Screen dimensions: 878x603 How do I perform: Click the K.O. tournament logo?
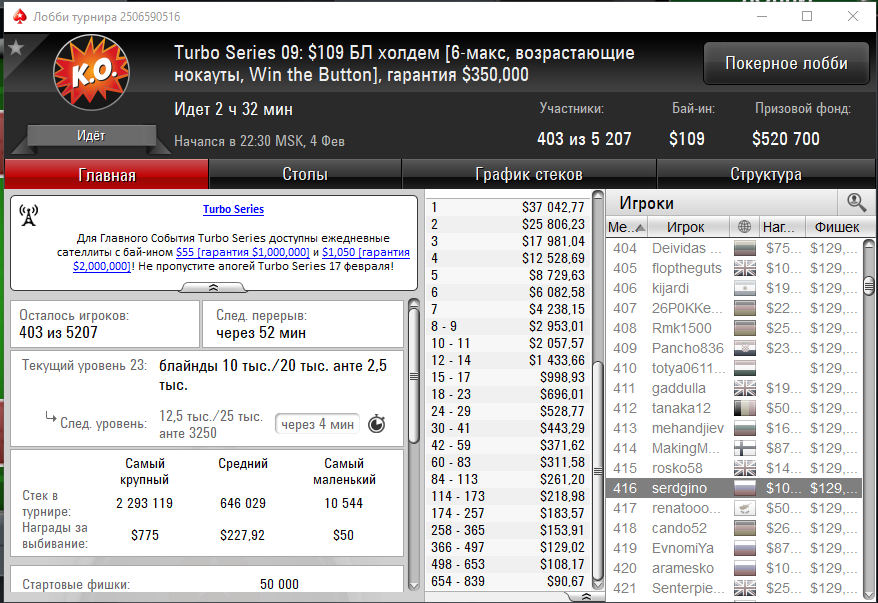pyautogui.click(x=92, y=72)
